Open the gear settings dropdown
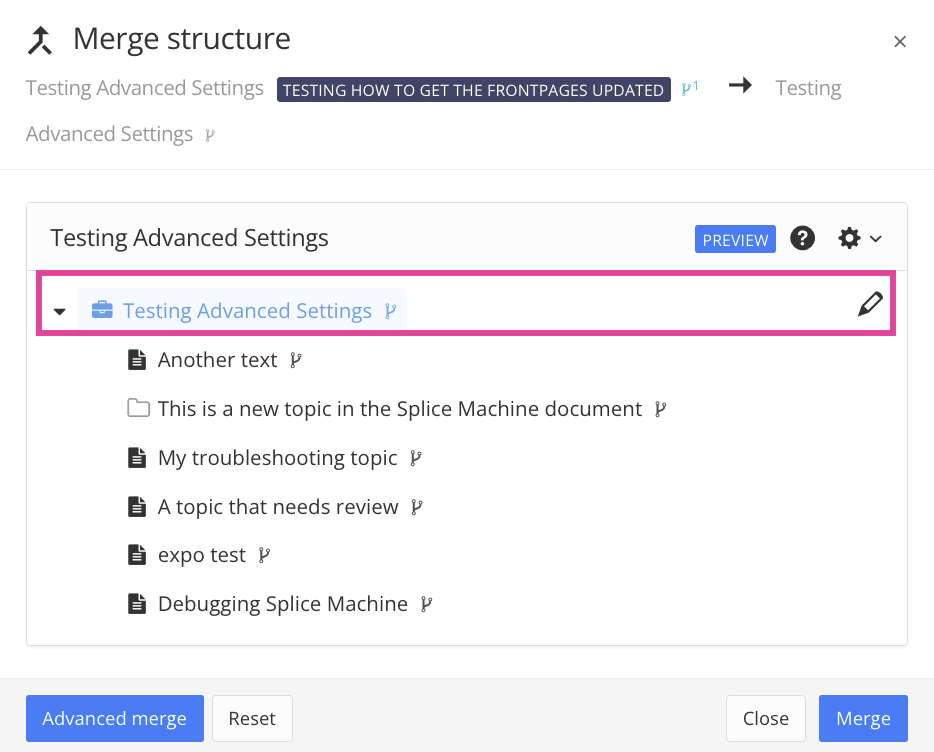 pyautogui.click(x=859, y=238)
